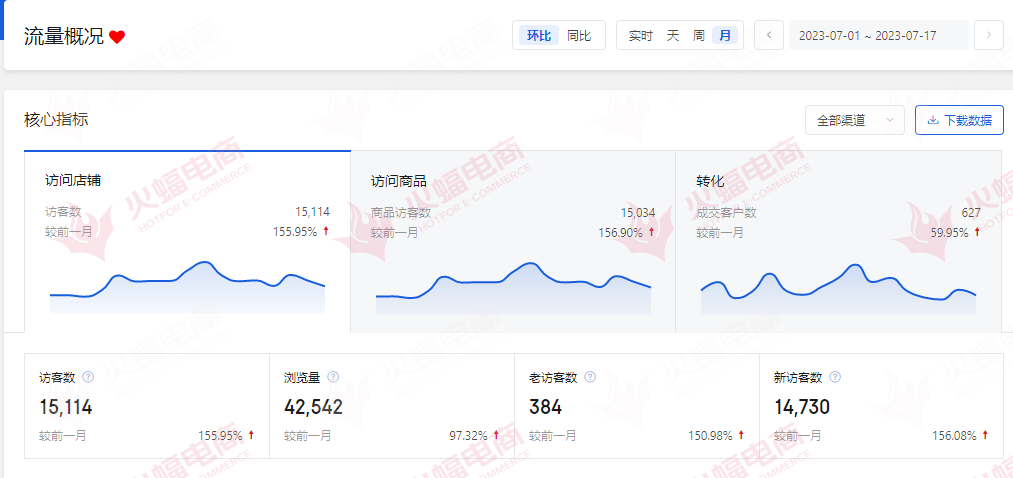Open the 全部渠道 channel dropdown
Image resolution: width=1013 pixels, height=478 pixels.
tap(854, 120)
